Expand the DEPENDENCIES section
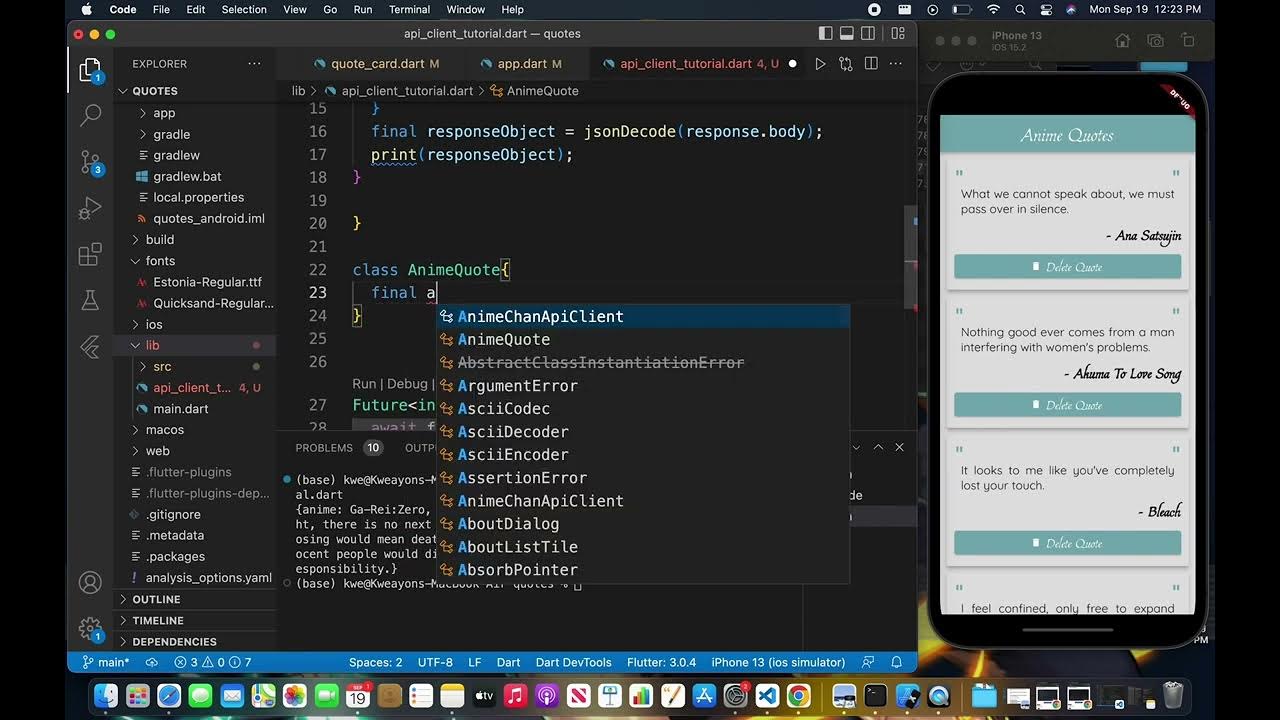 (x=174, y=641)
